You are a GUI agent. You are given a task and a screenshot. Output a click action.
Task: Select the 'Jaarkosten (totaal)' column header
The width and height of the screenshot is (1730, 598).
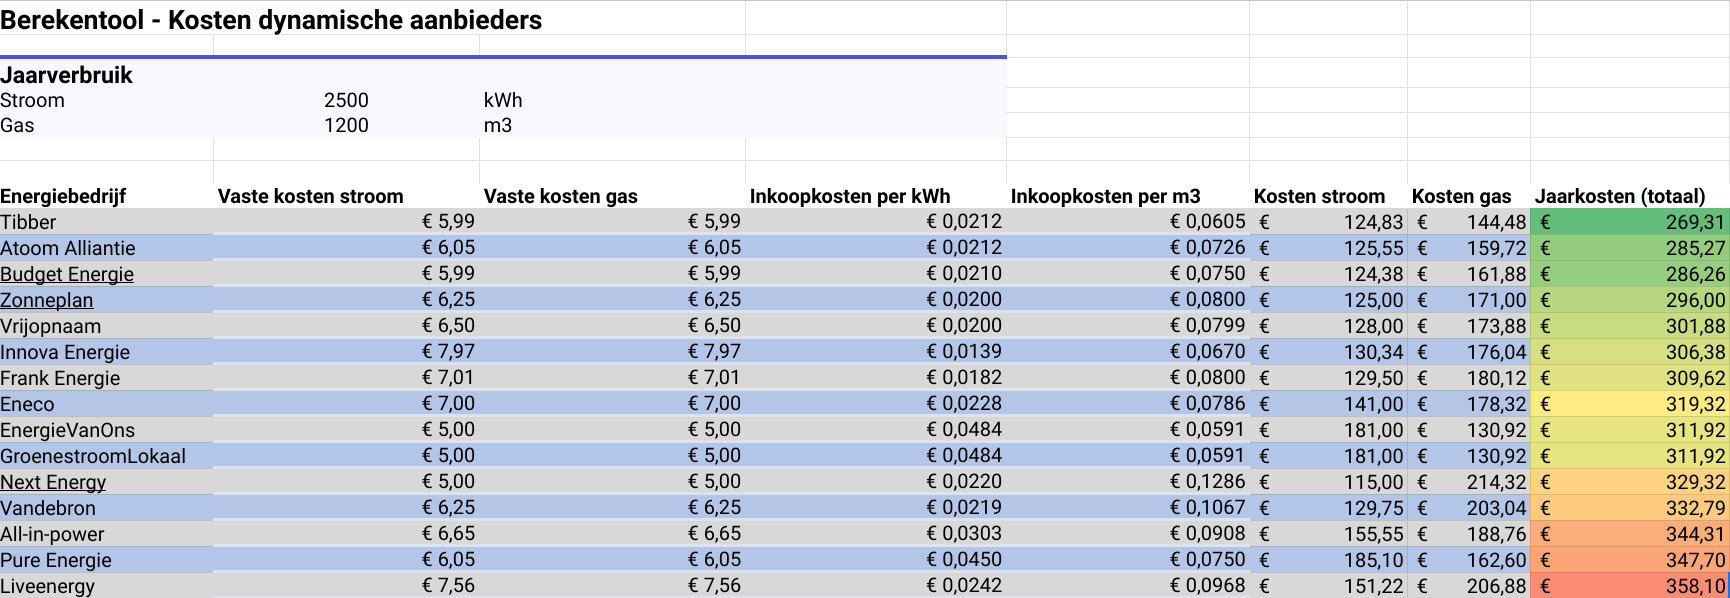click(x=1620, y=196)
